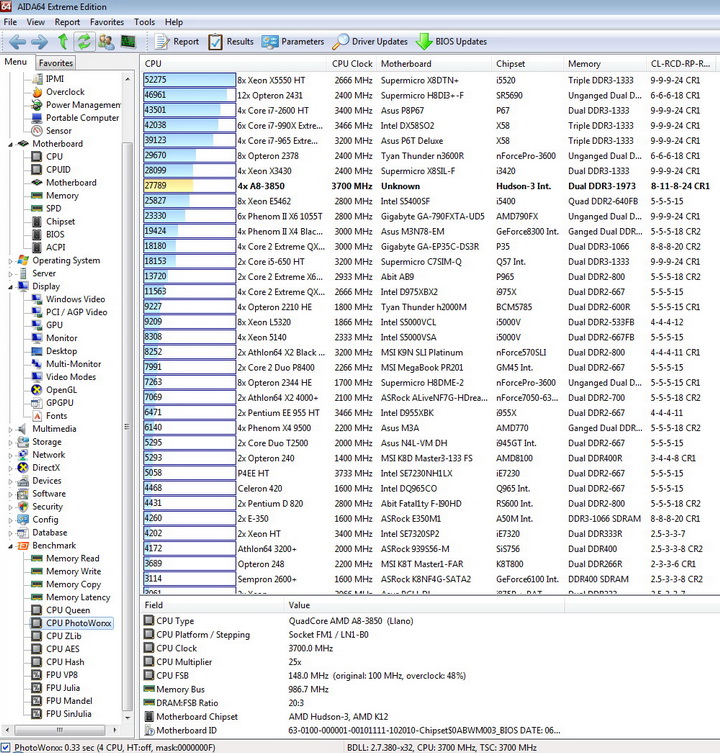Click the Field column header
Viewport: 720px width, 753px height.
[212, 606]
